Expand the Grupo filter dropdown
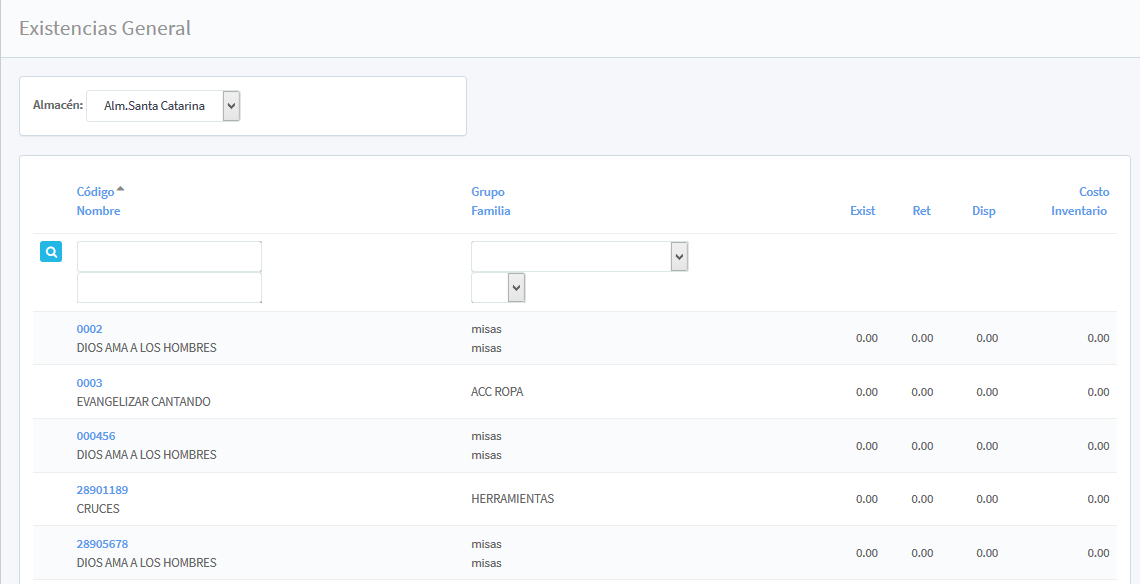Screen dimensions: 1140x584 click(579, 257)
